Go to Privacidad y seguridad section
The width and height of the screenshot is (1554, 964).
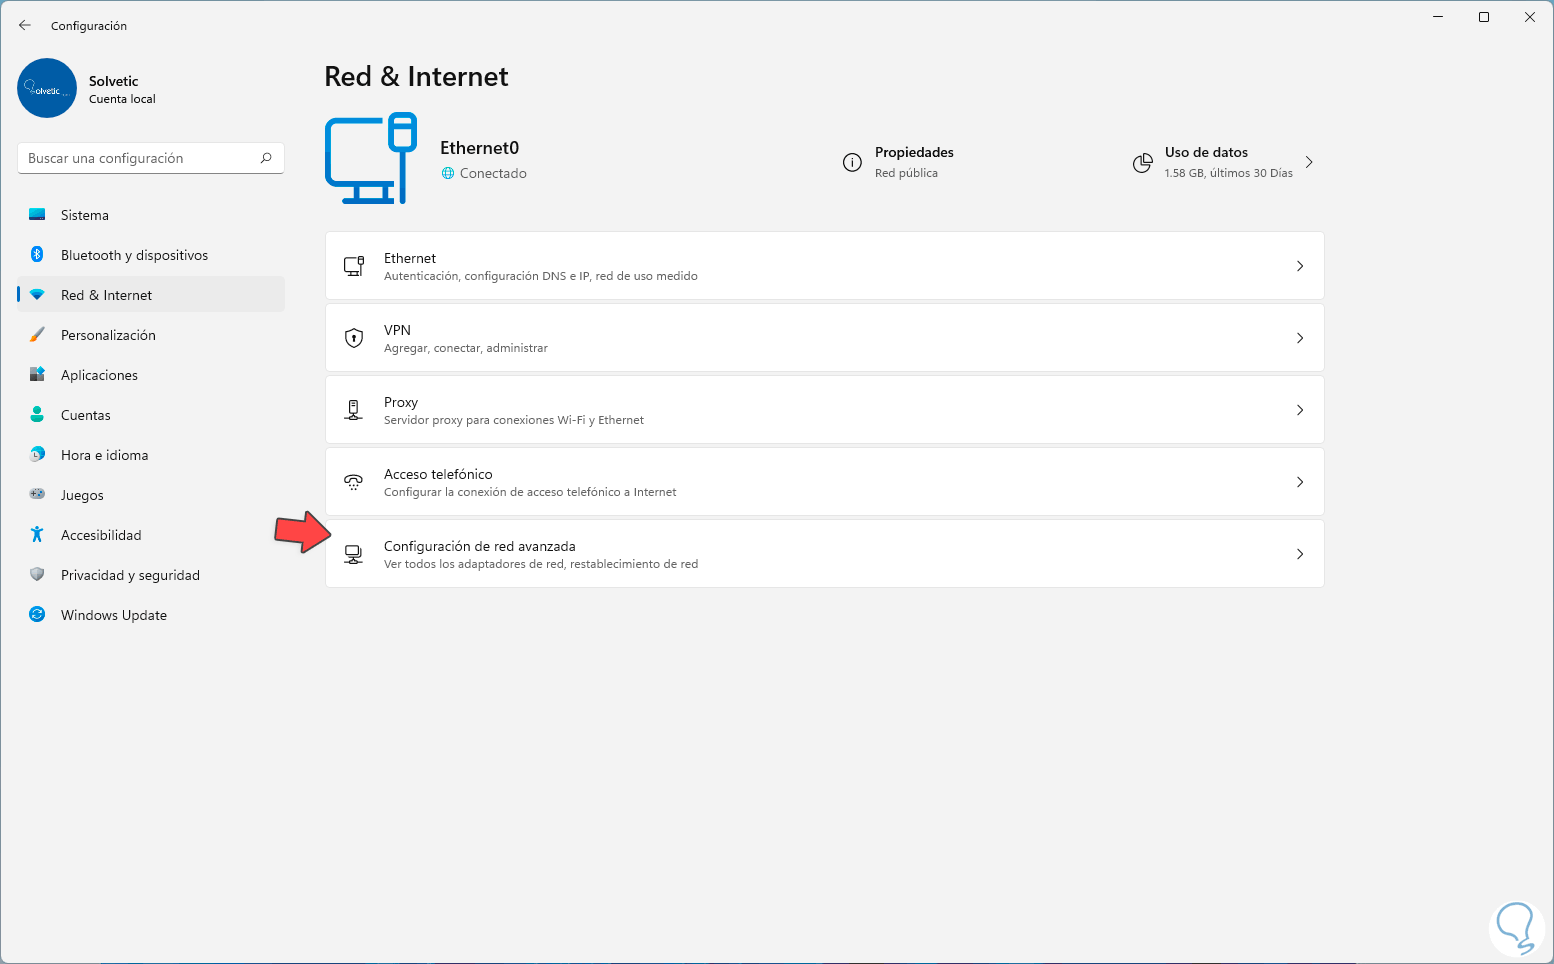tap(130, 575)
